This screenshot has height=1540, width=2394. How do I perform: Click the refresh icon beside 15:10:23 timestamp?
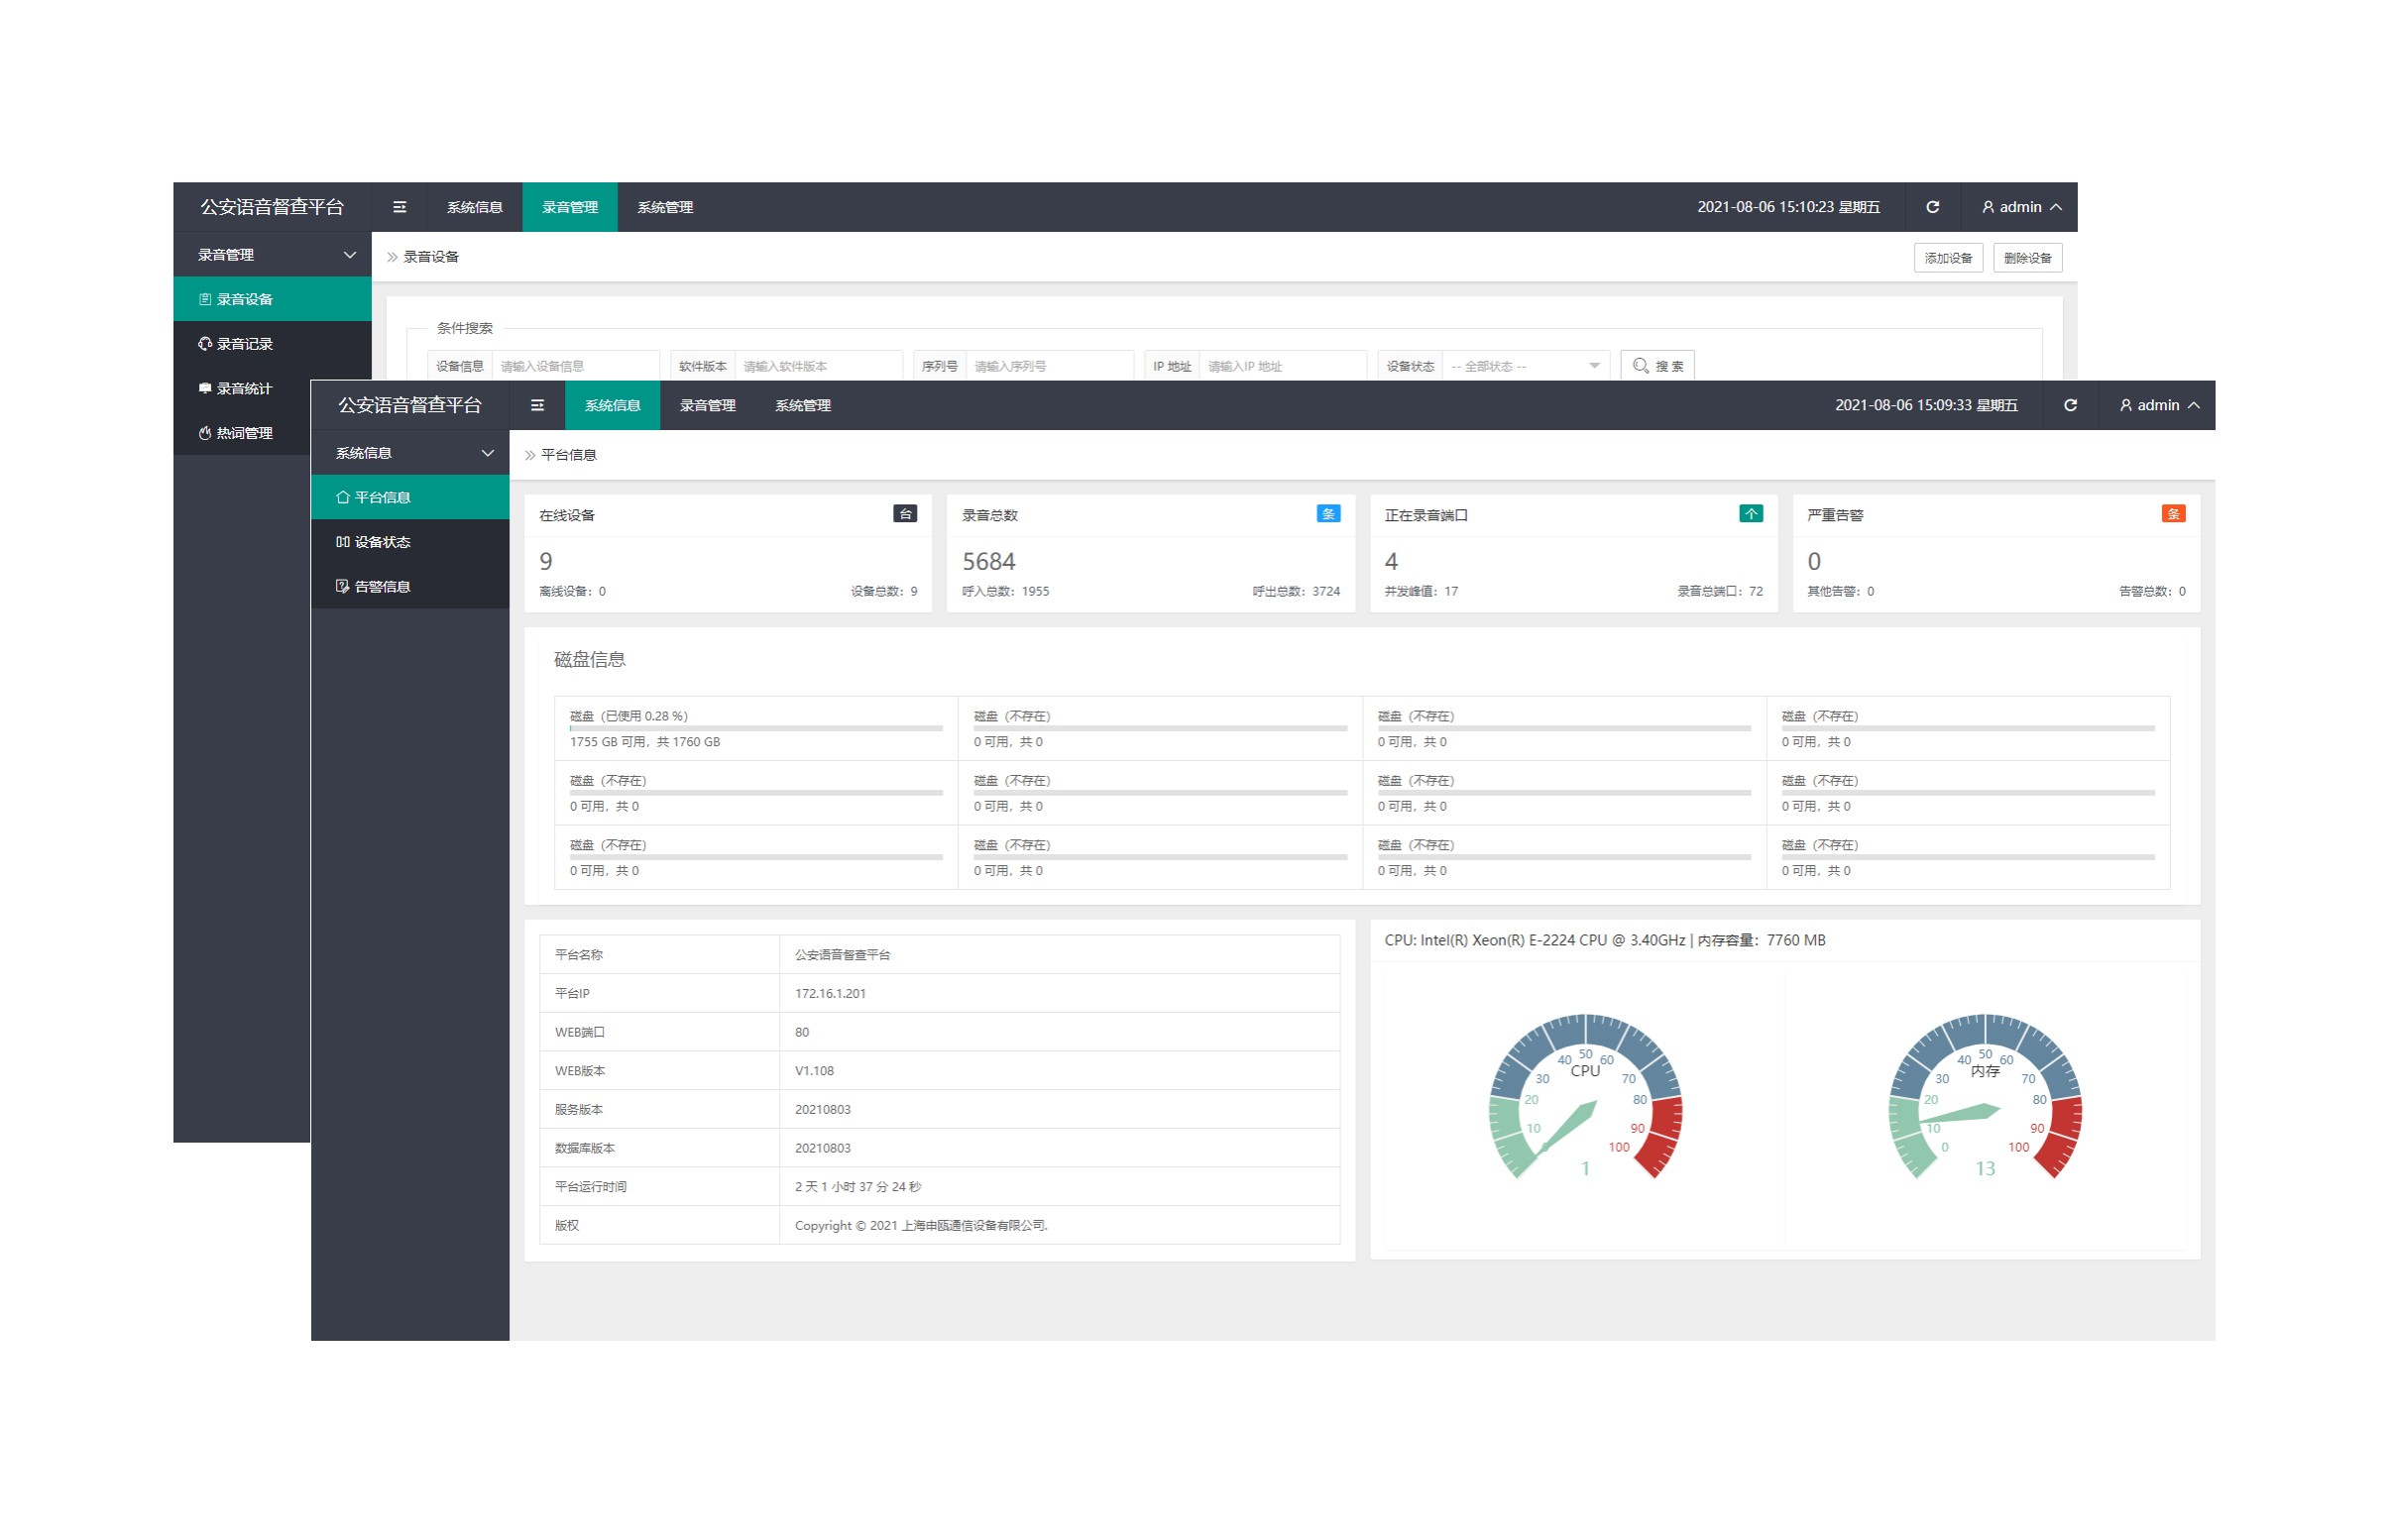click(1931, 207)
